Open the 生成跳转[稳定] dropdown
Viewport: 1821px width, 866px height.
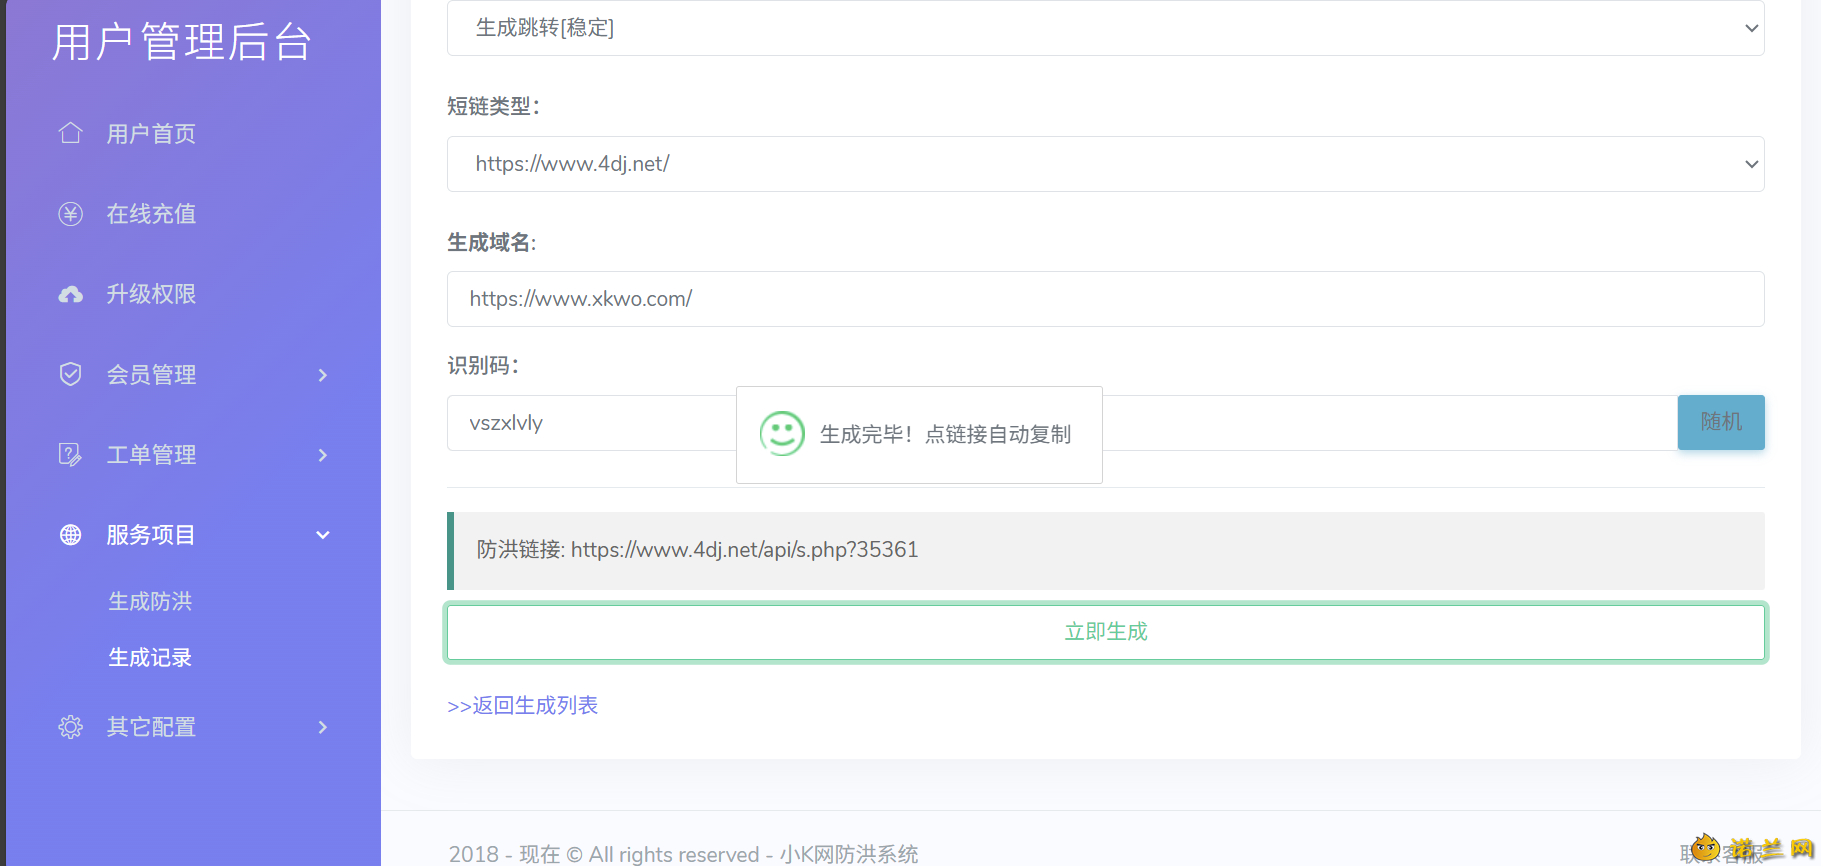point(1105,28)
